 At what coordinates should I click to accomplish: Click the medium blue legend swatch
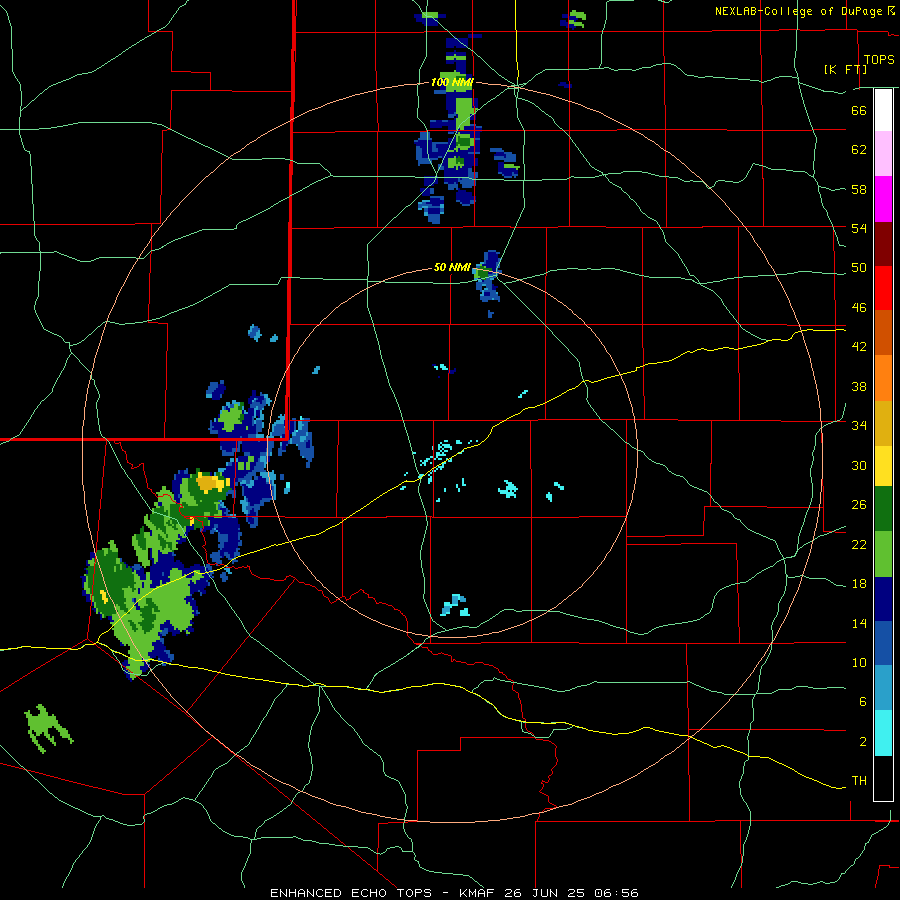point(883,643)
